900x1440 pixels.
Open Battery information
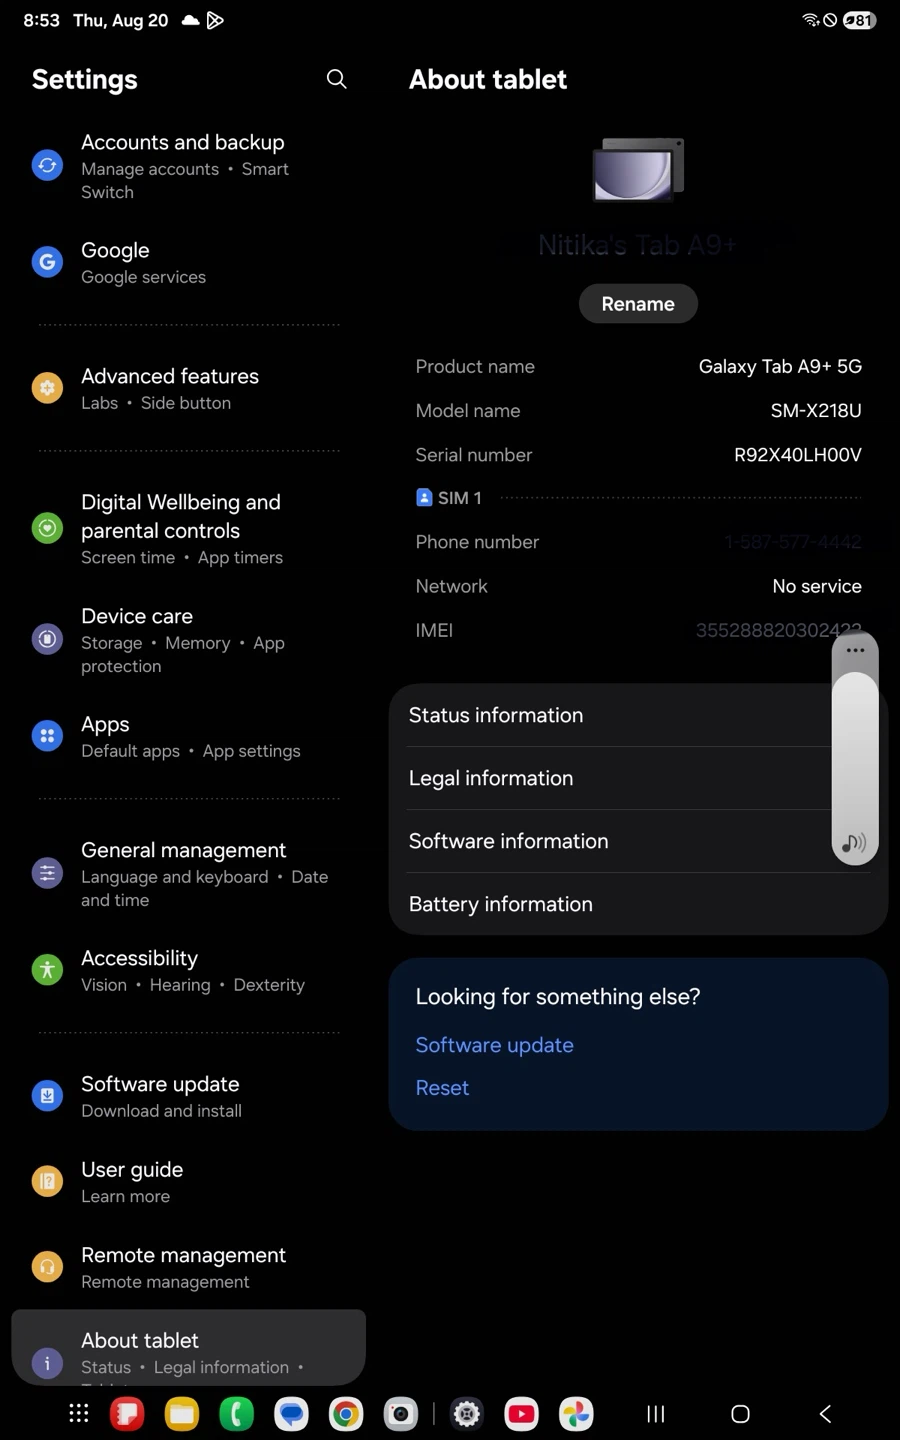pos(638,904)
